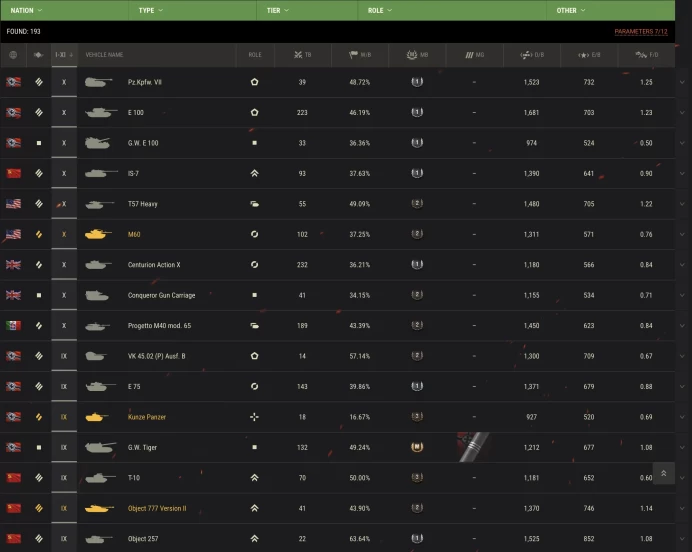Viewport: 692px width, 552px height.
Task: Click the 1,681 damage value for E 100
Action: coord(531,113)
